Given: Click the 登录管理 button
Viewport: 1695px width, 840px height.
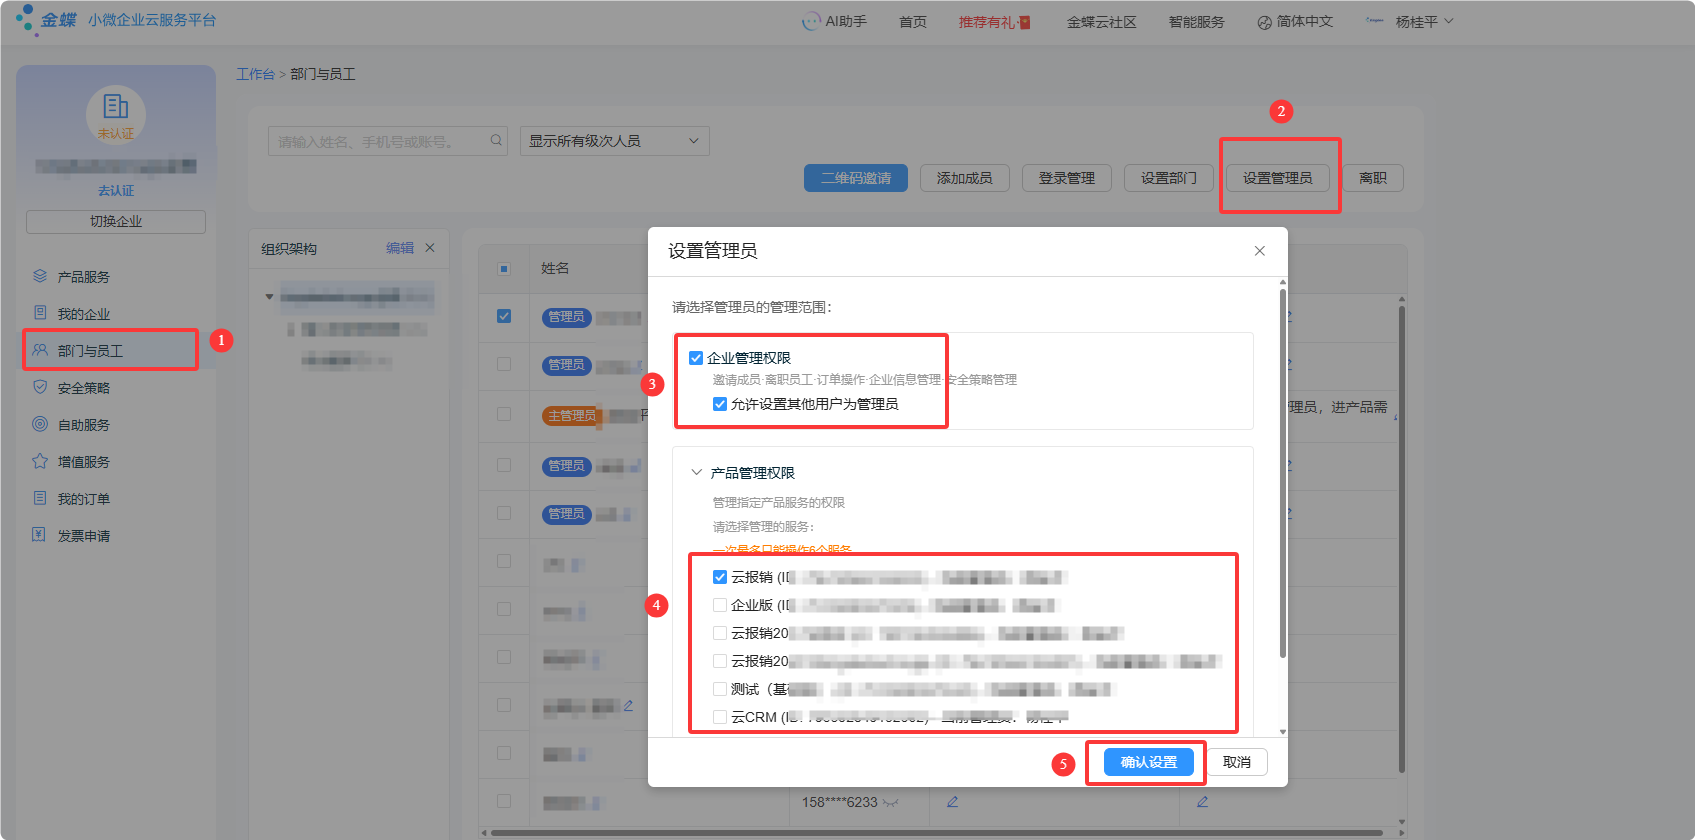Looking at the screenshot, I should point(1066,178).
